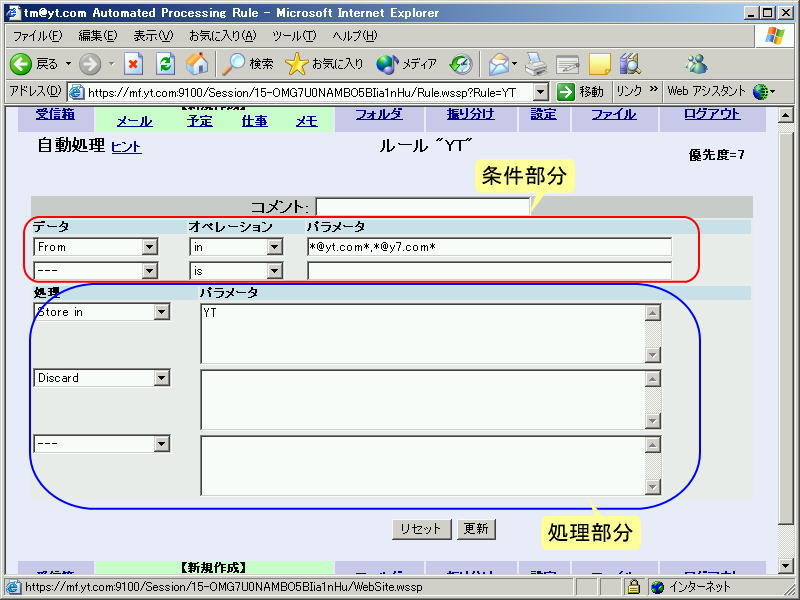Click the Print icon in toolbar
This screenshot has width=800, height=600.
pos(537,64)
